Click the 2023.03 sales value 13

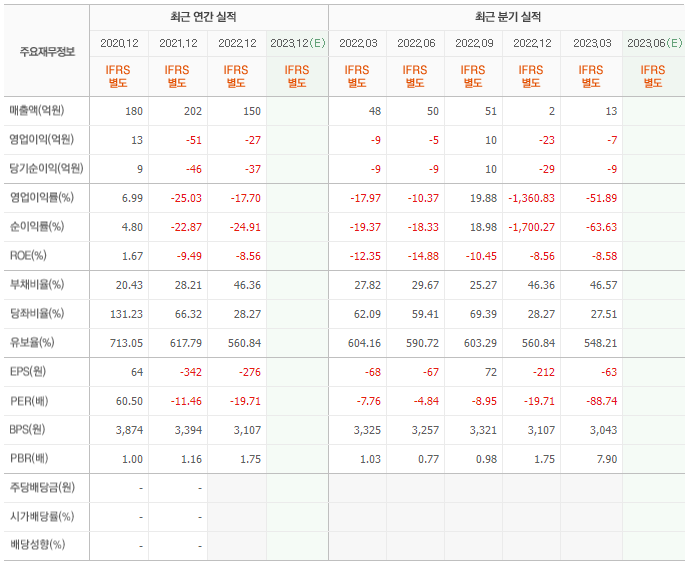coord(611,111)
